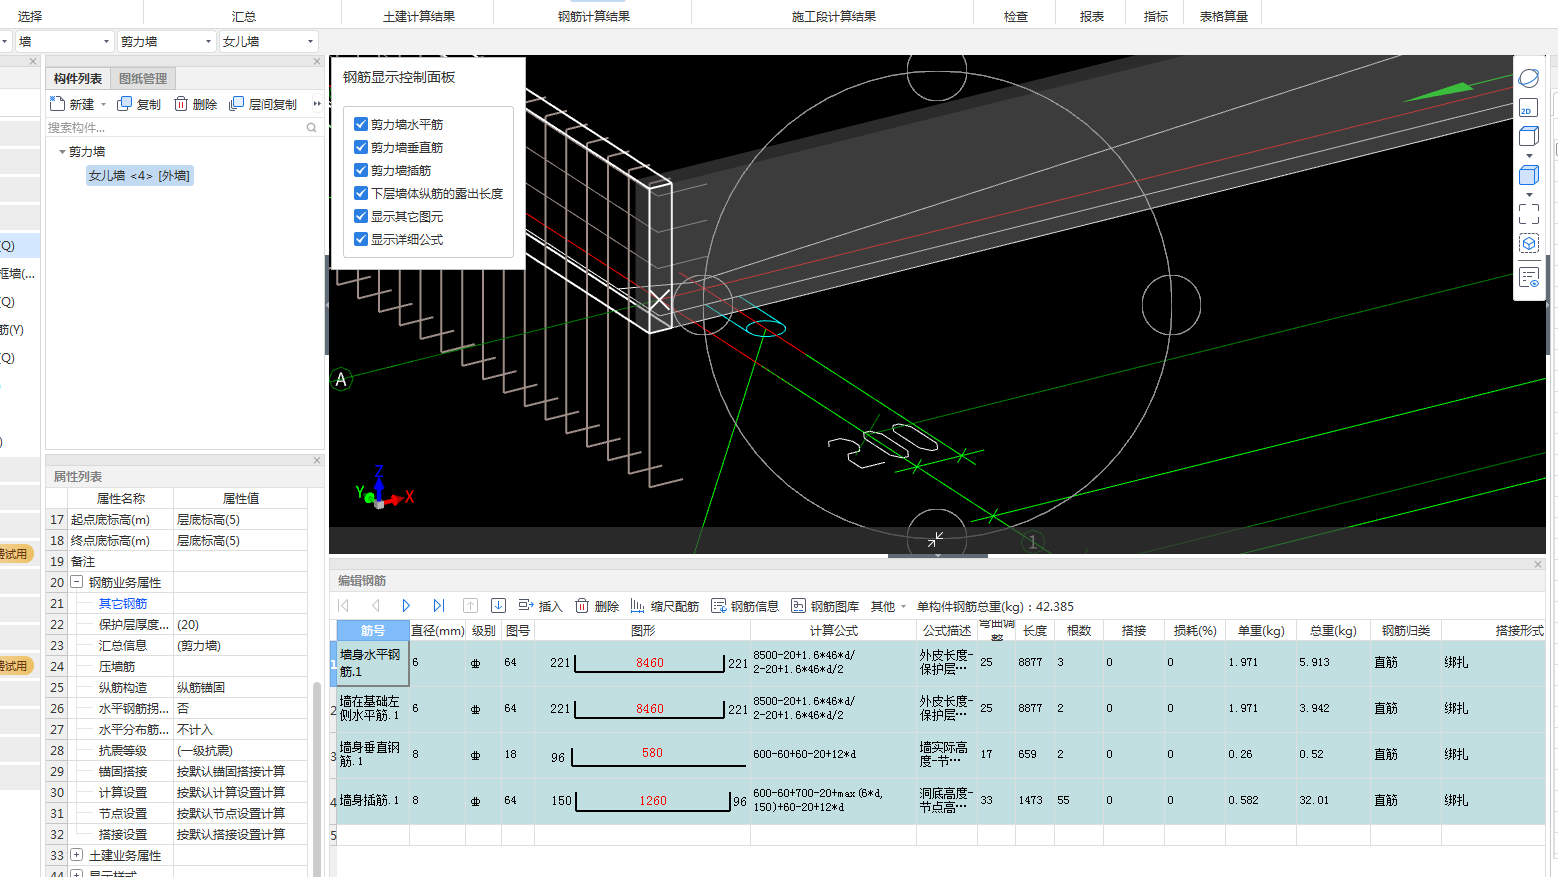This screenshot has width=1558, height=877.
Task: Open the 其他 dropdown in the rebar toolbar
Action: coord(888,606)
